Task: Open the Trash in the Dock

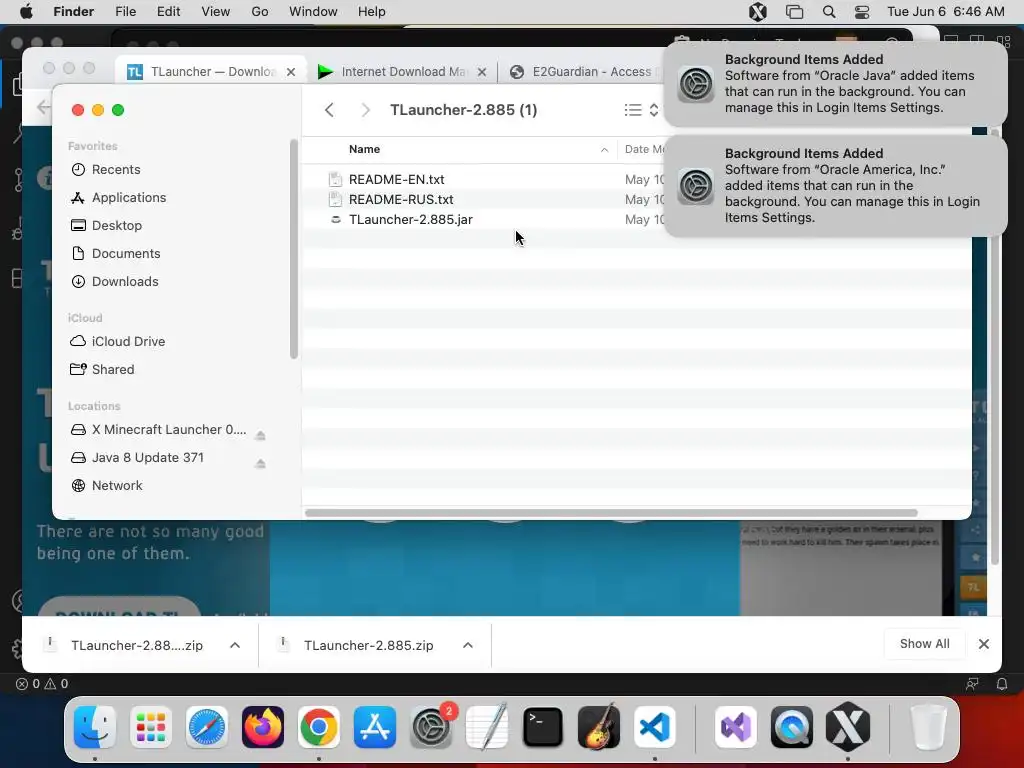Action: coord(929,727)
